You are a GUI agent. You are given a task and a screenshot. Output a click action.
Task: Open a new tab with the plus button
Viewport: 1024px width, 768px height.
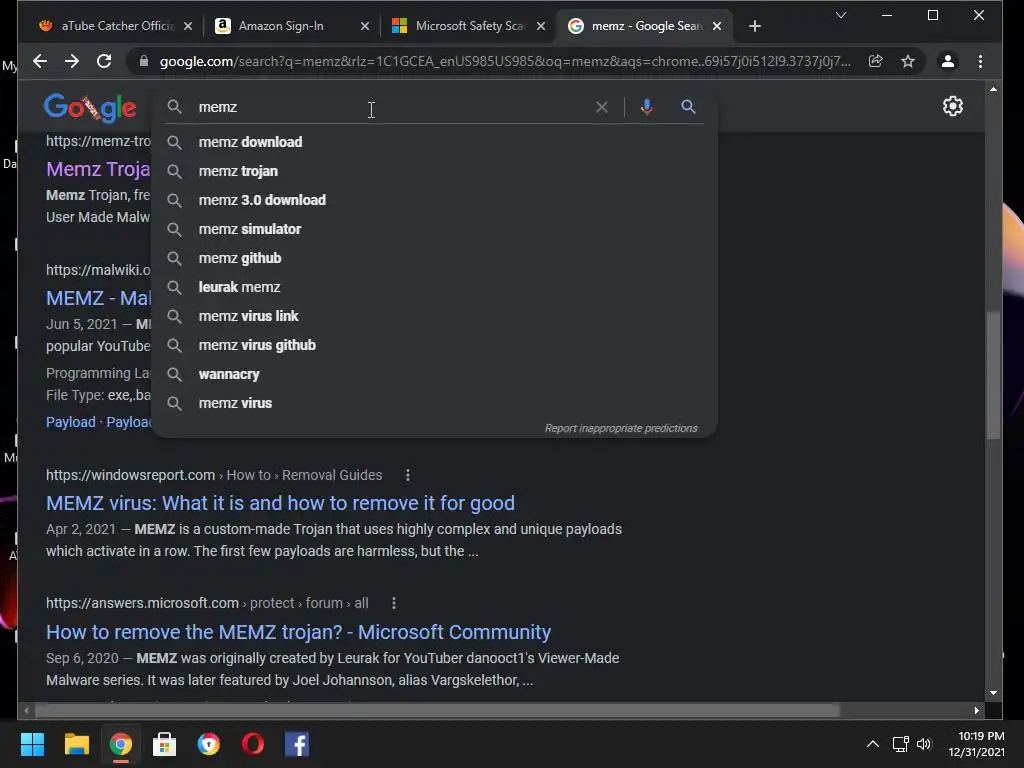click(x=755, y=26)
